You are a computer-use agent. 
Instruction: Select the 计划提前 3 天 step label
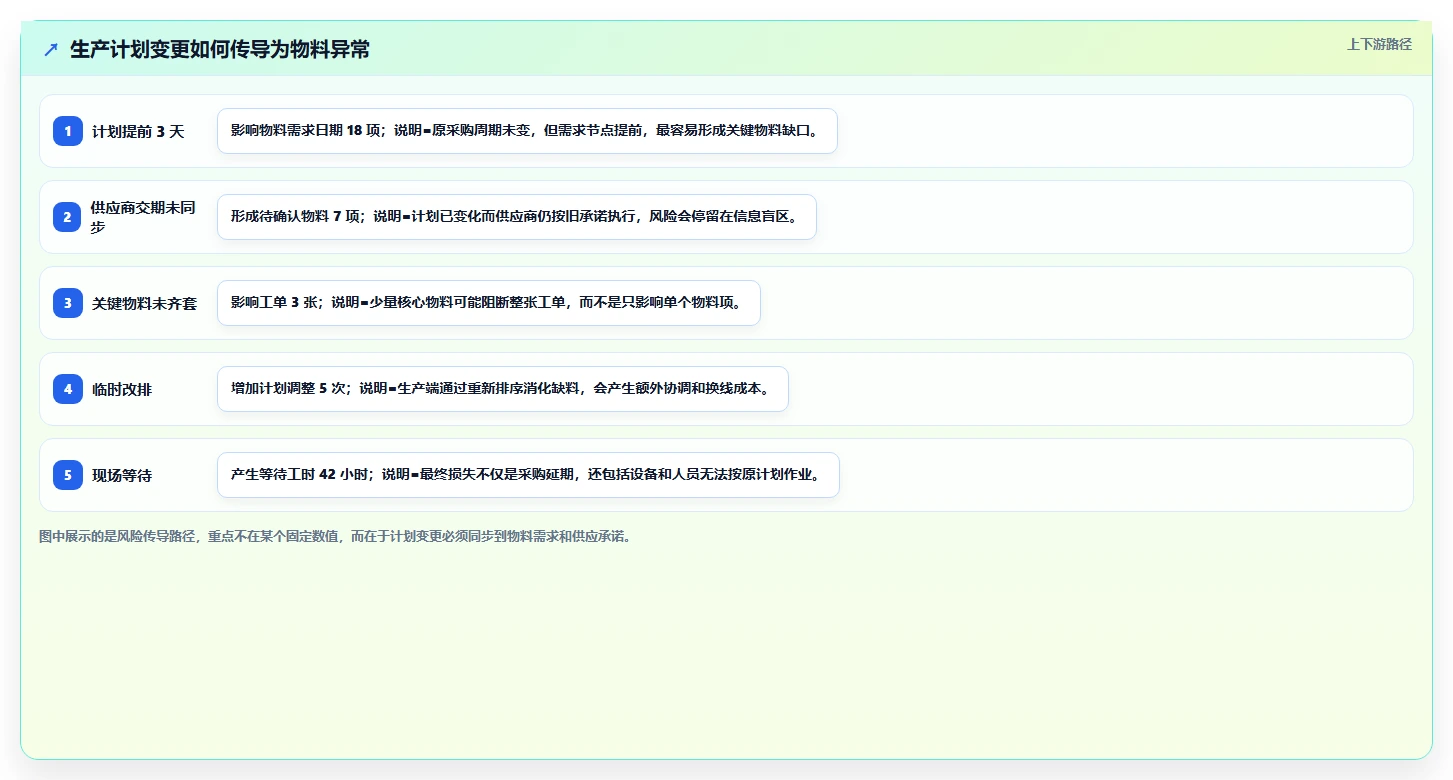(139, 132)
